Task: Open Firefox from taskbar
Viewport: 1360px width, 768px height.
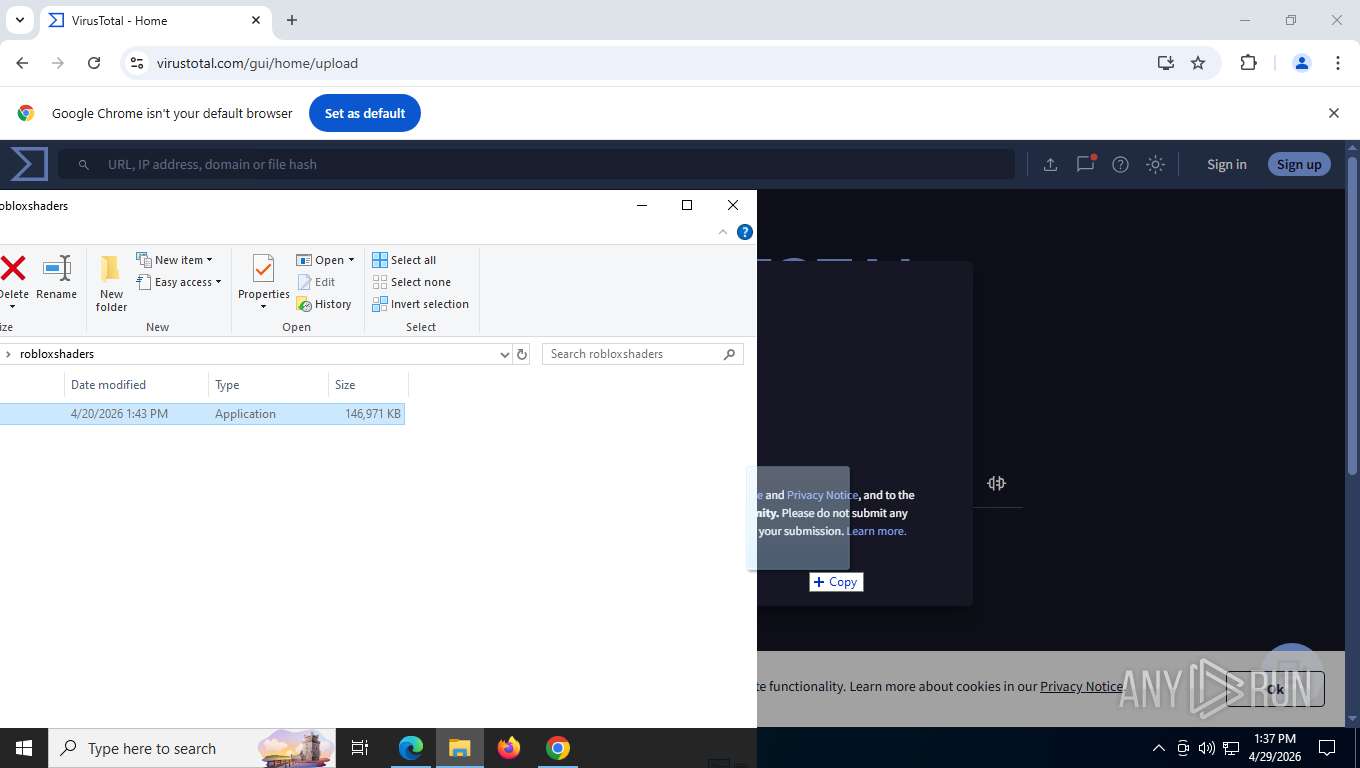Action: (x=509, y=748)
